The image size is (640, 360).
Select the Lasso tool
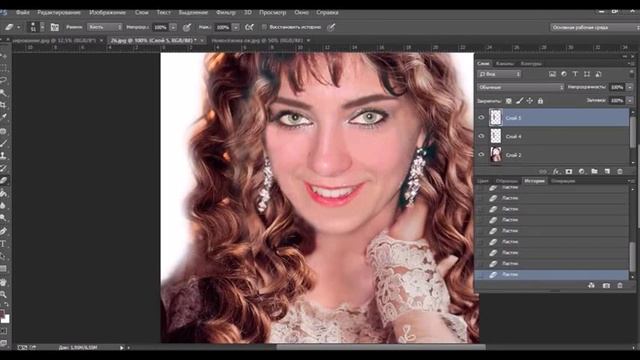[3, 80]
